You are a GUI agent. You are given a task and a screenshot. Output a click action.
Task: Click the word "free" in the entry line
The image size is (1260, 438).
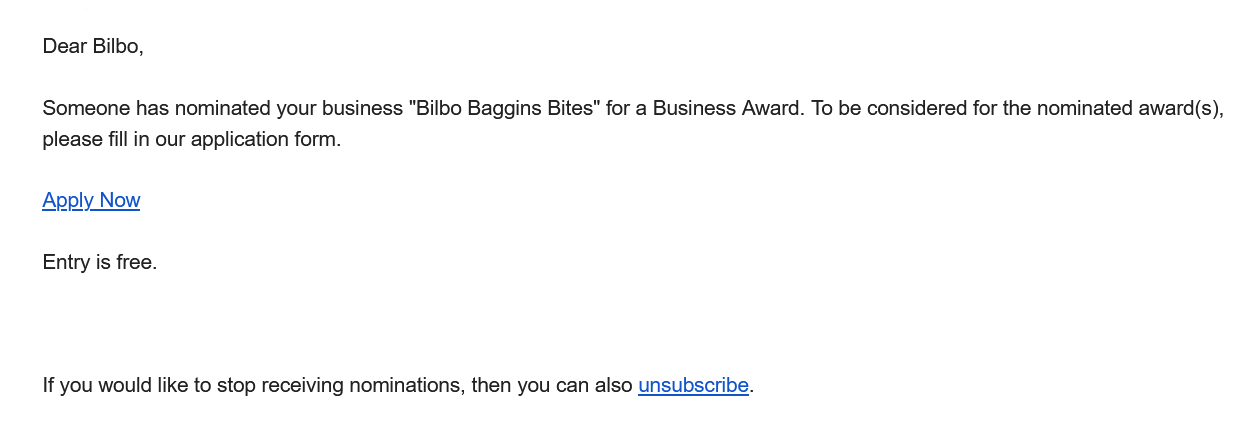click(136, 263)
